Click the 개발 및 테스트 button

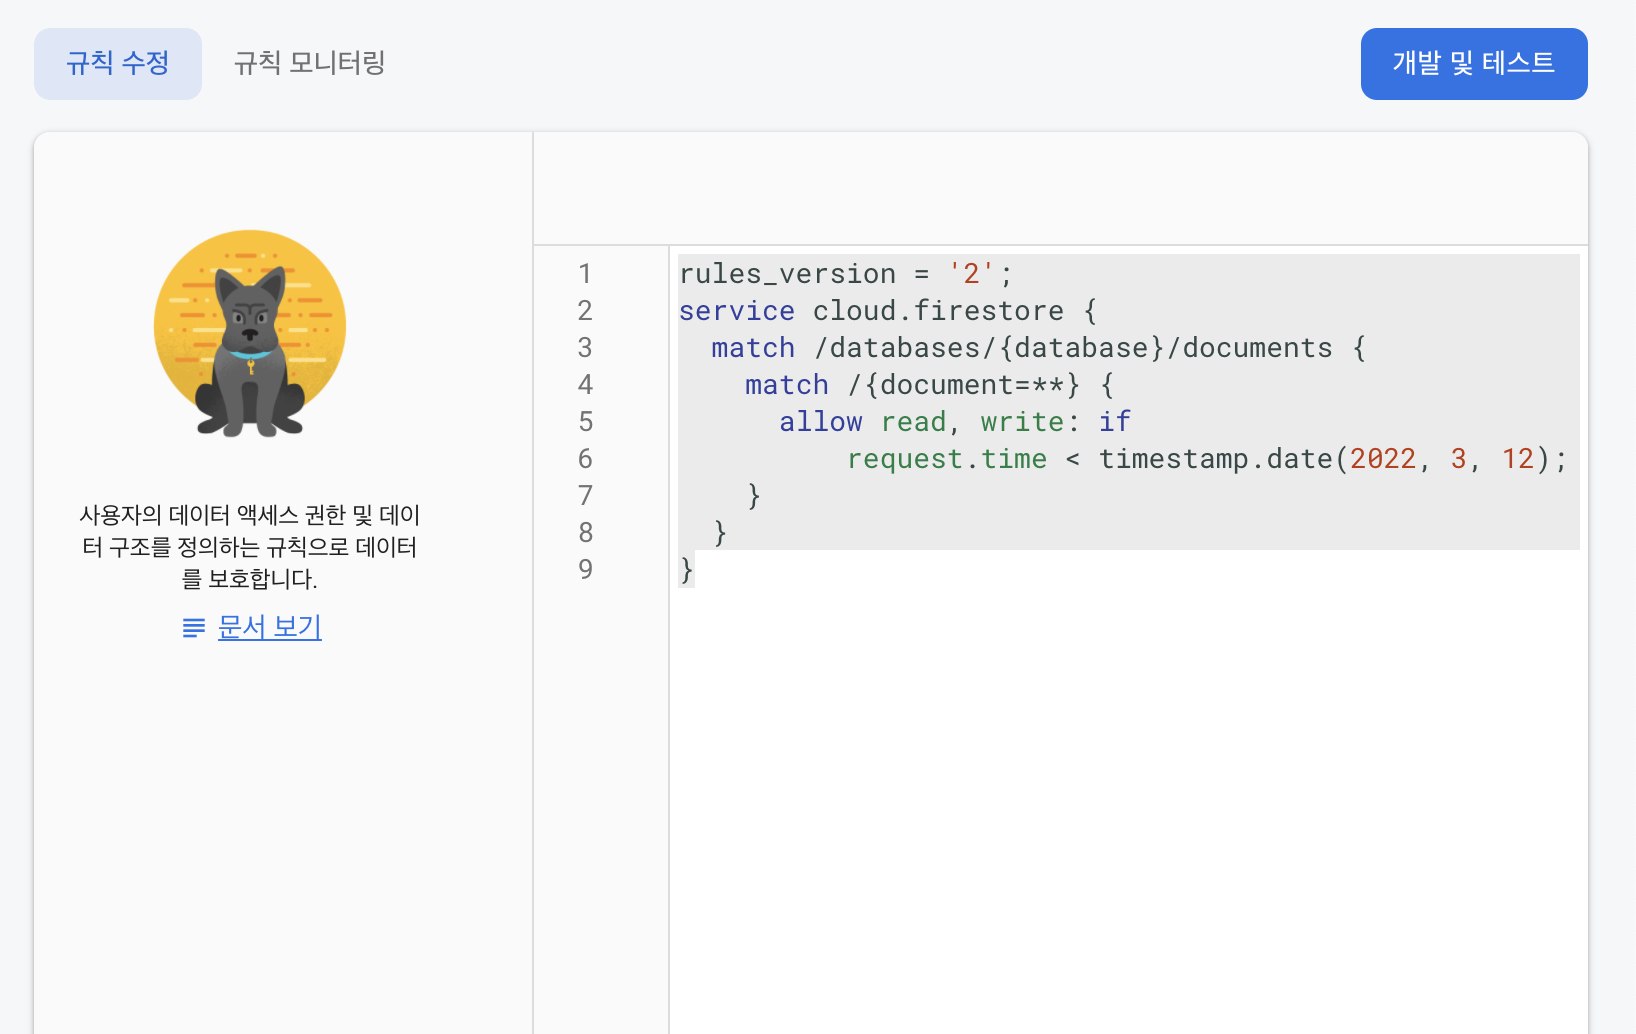(1474, 64)
